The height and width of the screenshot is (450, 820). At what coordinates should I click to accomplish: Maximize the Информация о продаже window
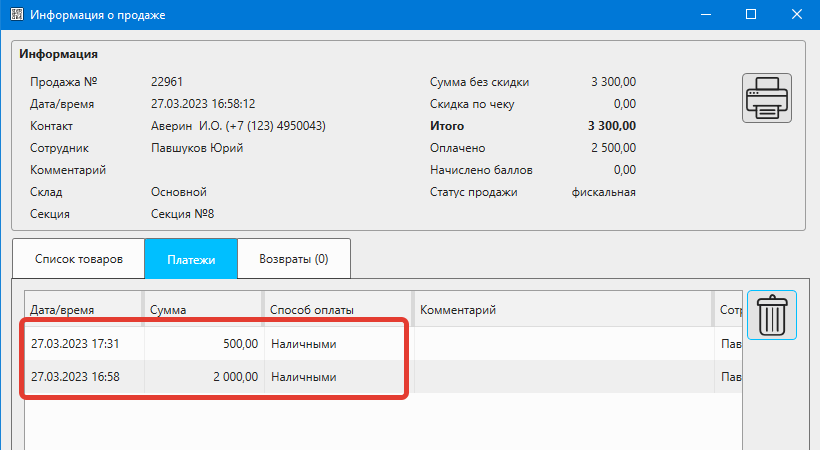click(751, 15)
